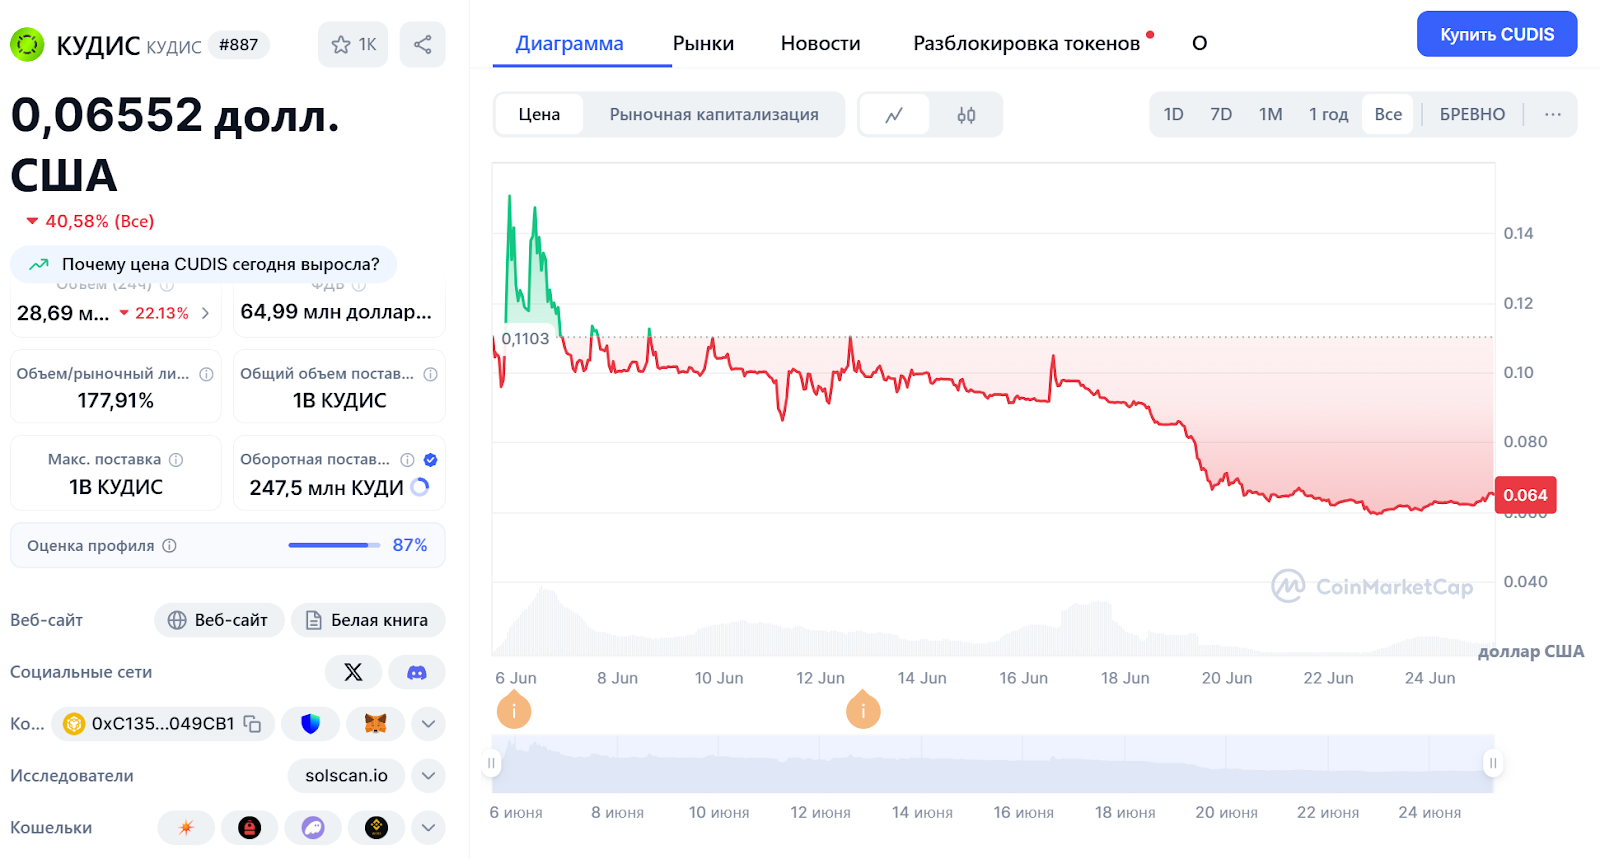This screenshot has height=859, width=1600.
Task: Select the 1M time range
Action: click(1271, 114)
